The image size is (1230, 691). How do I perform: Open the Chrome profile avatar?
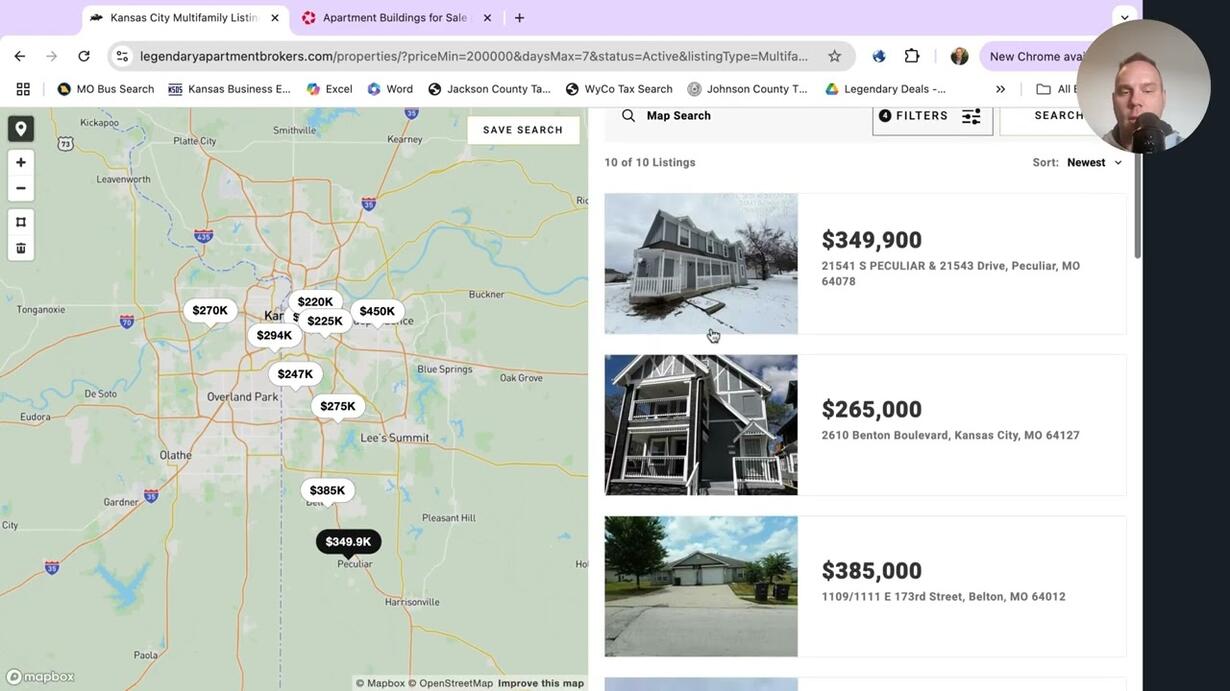(x=959, y=56)
